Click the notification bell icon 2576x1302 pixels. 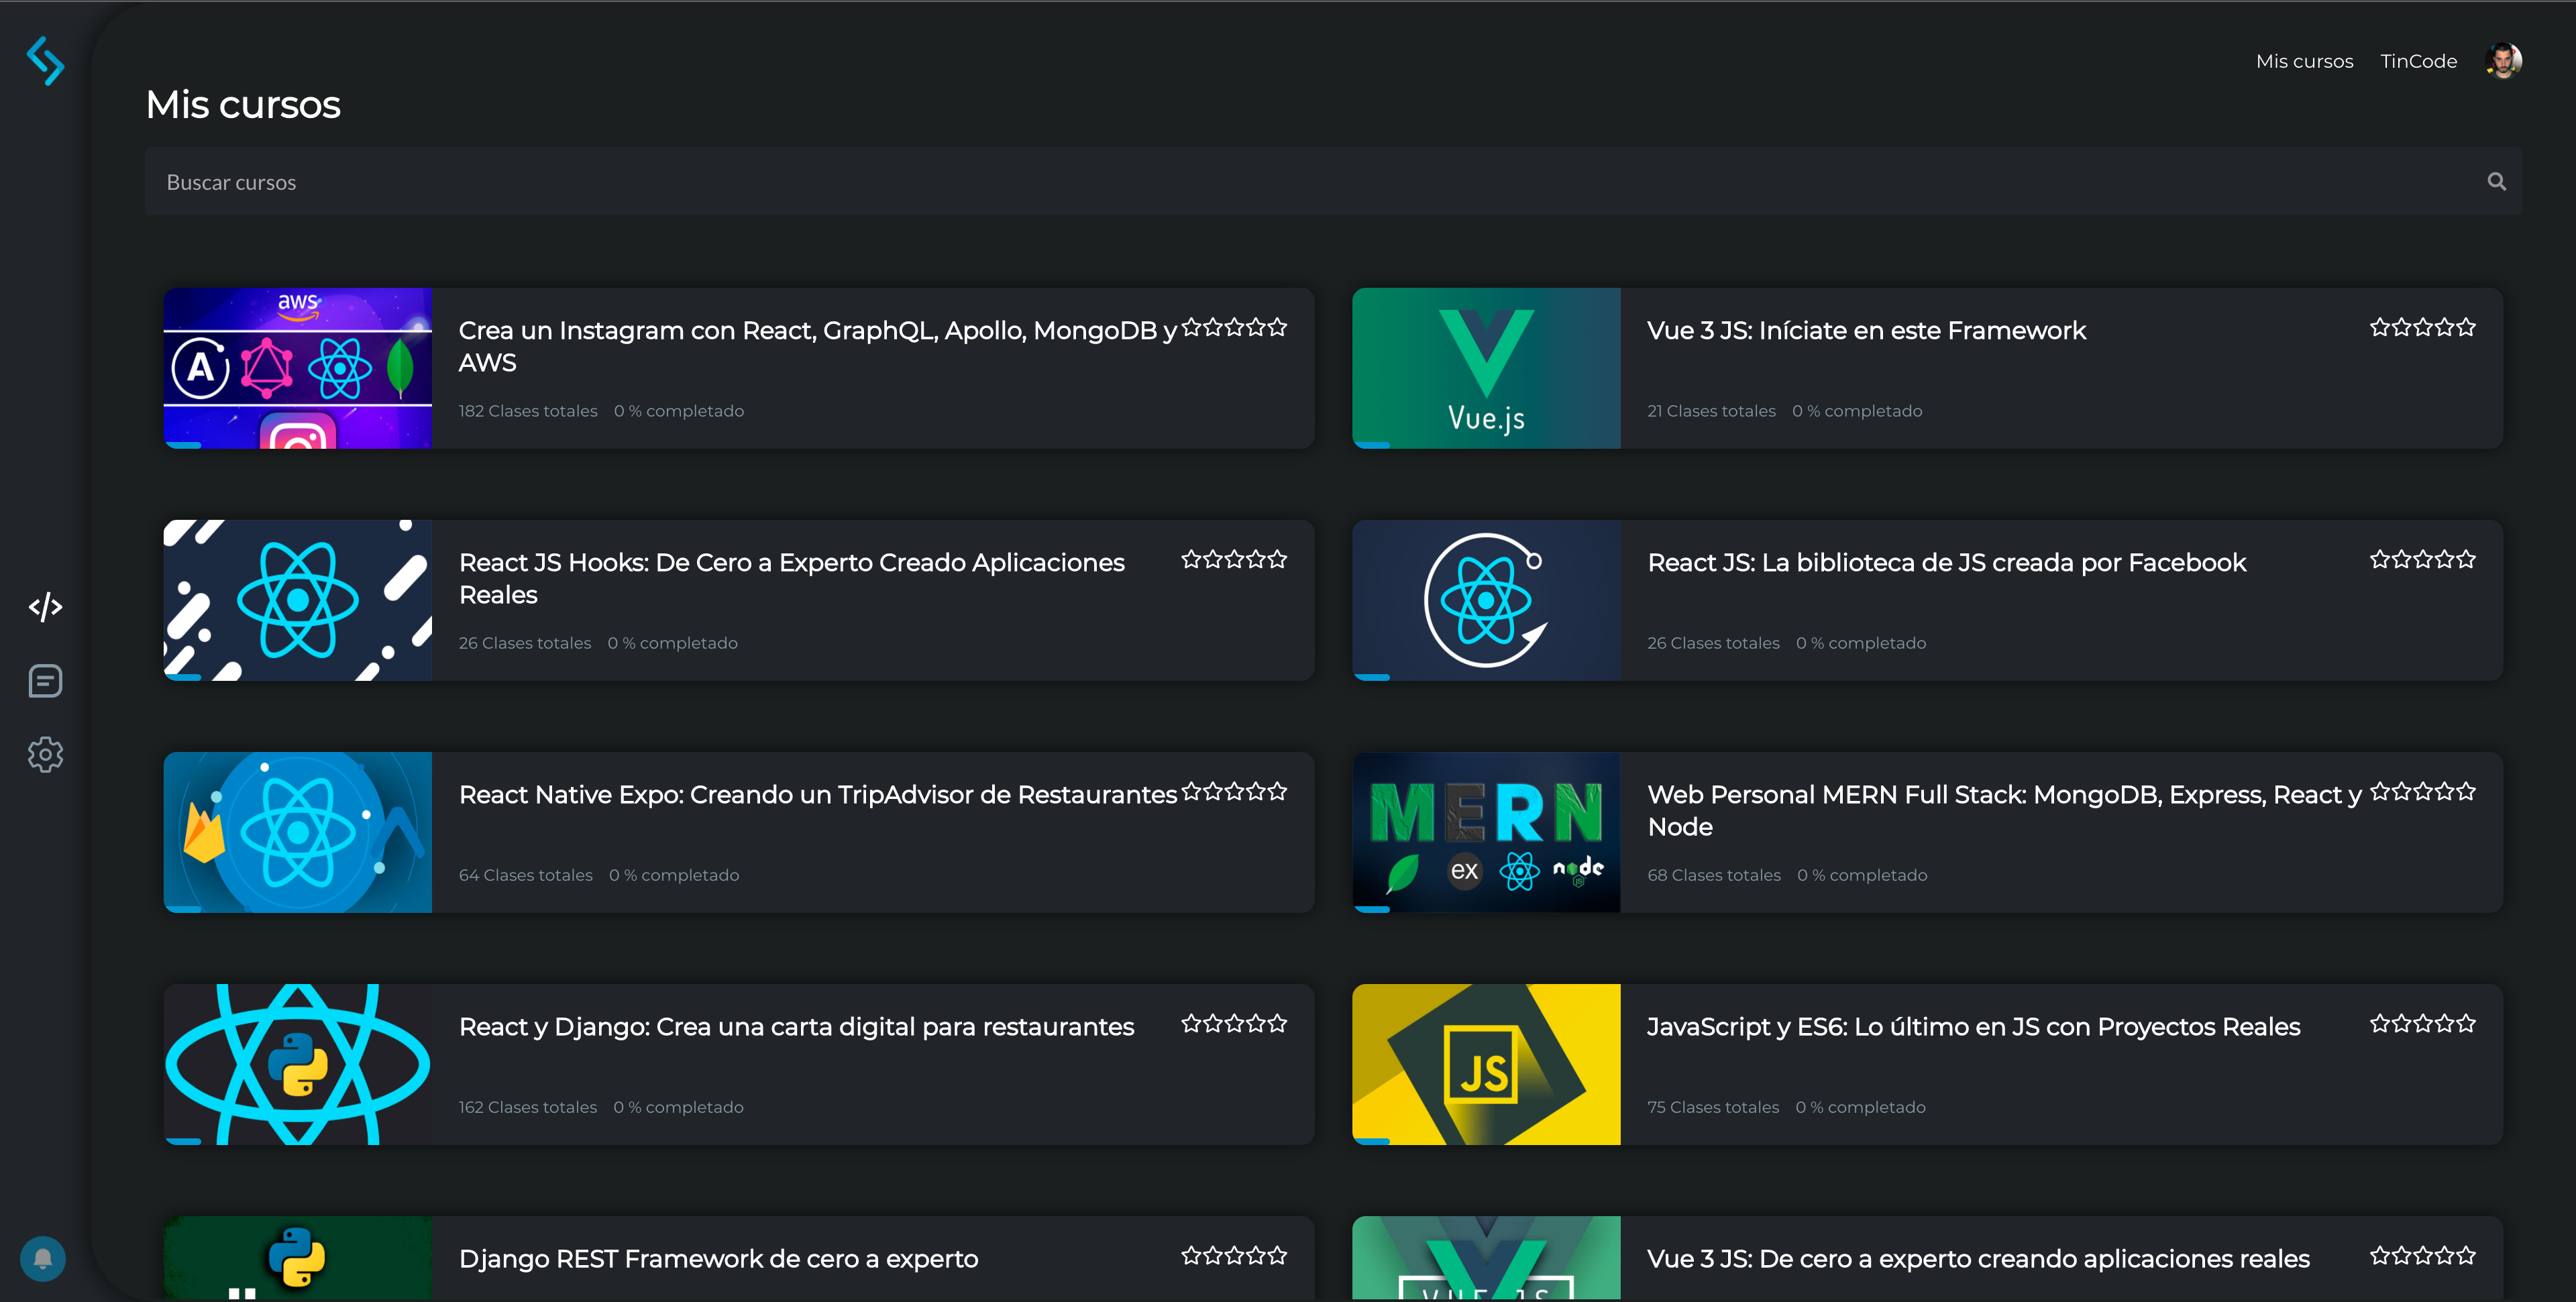click(x=43, y=1258)
